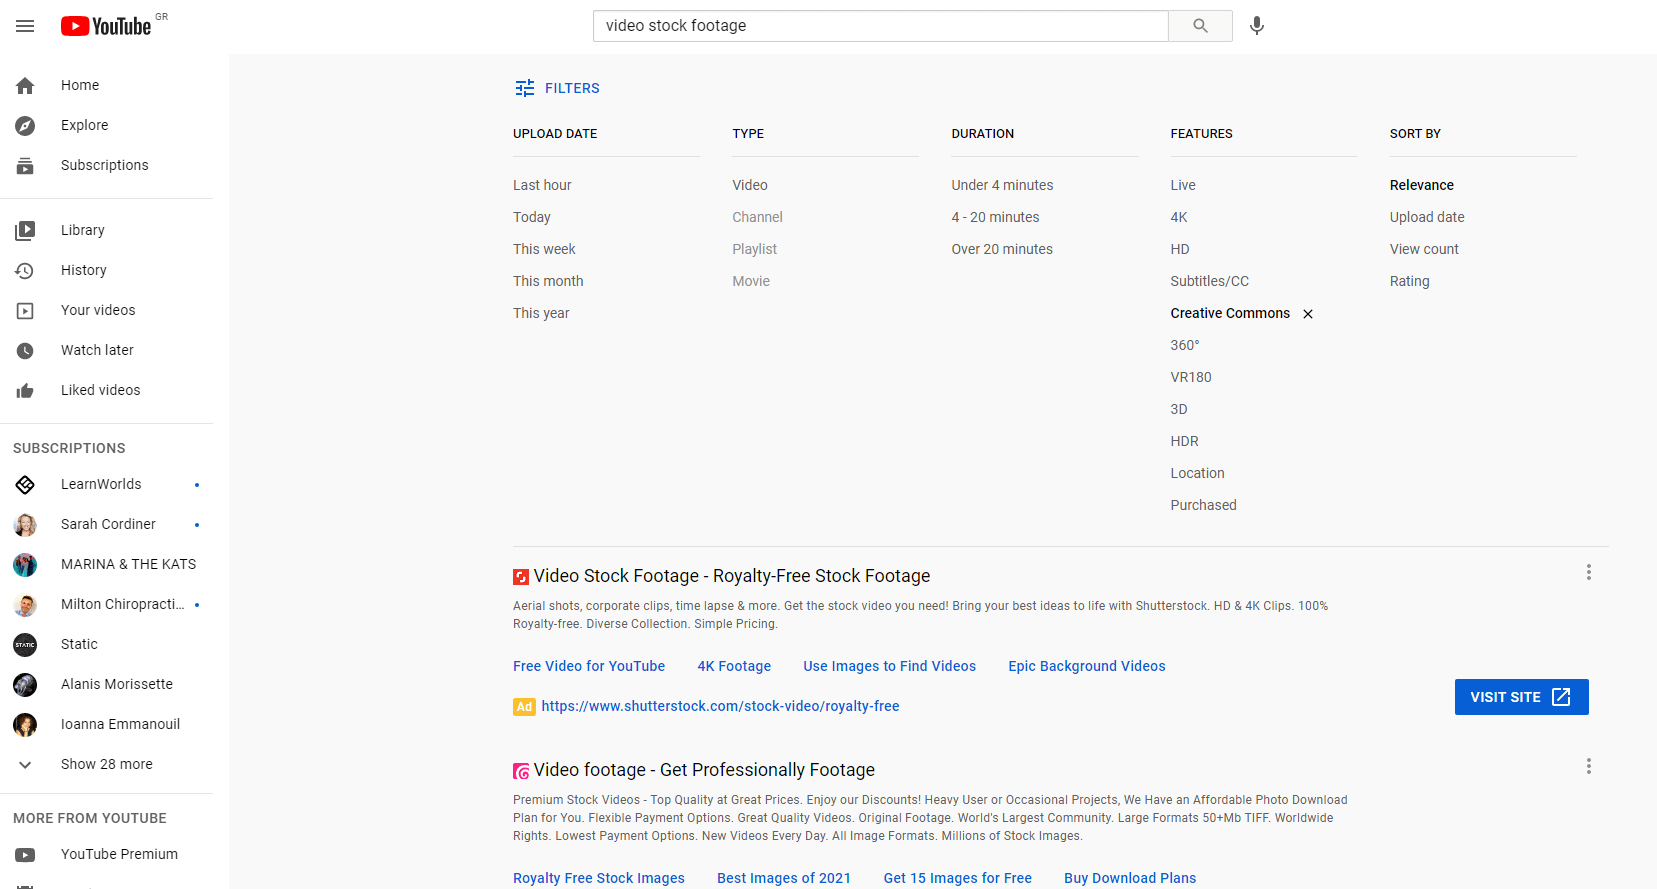Screen dimensions: 1657x889
Task: Enable the Live feature filter
Action: [1183, 185]
